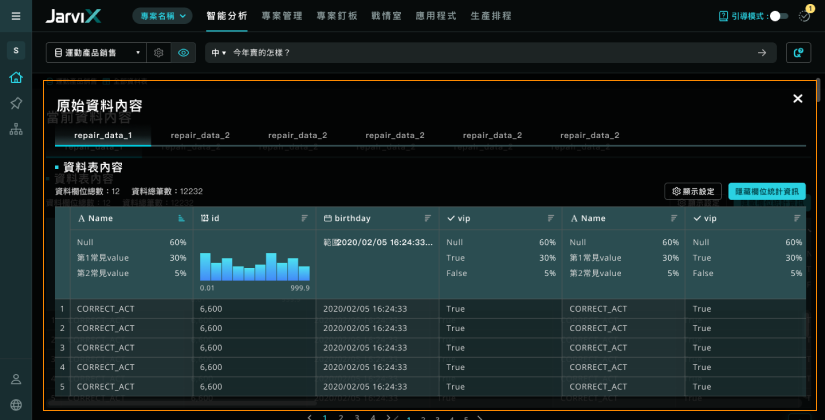Click the 資料欄位總數：12 label

coord(87,191)
